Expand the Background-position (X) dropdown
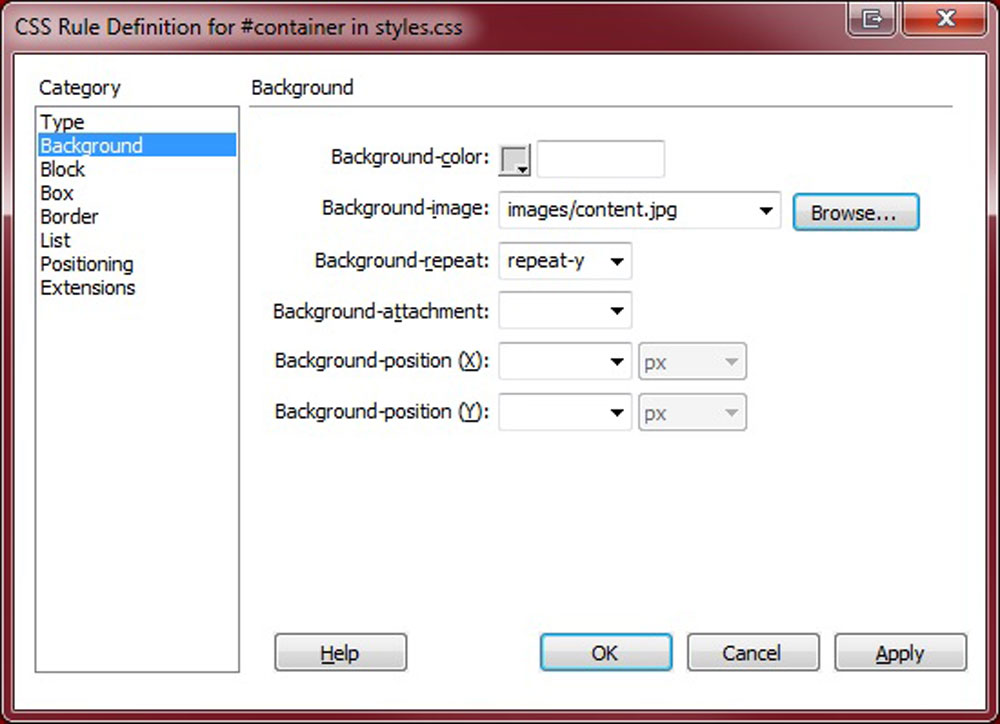This screenshot has width=1000, height=724. click(617, 362)
